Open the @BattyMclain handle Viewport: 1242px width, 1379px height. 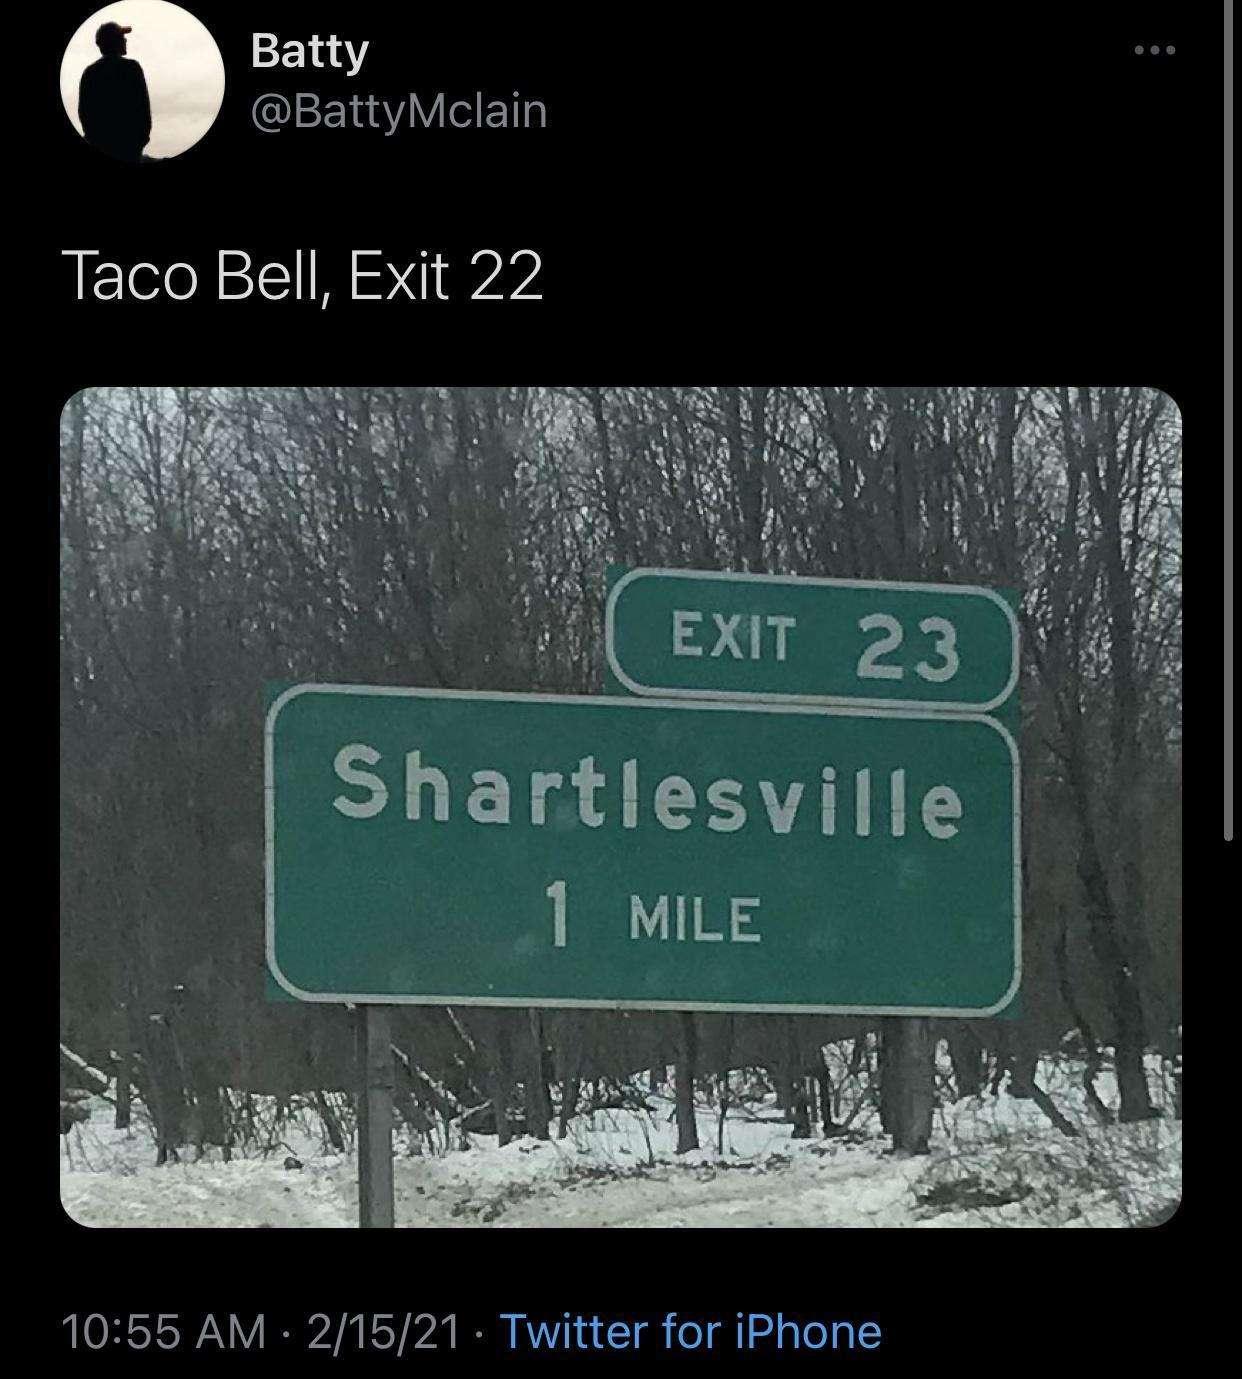[399, 112]
